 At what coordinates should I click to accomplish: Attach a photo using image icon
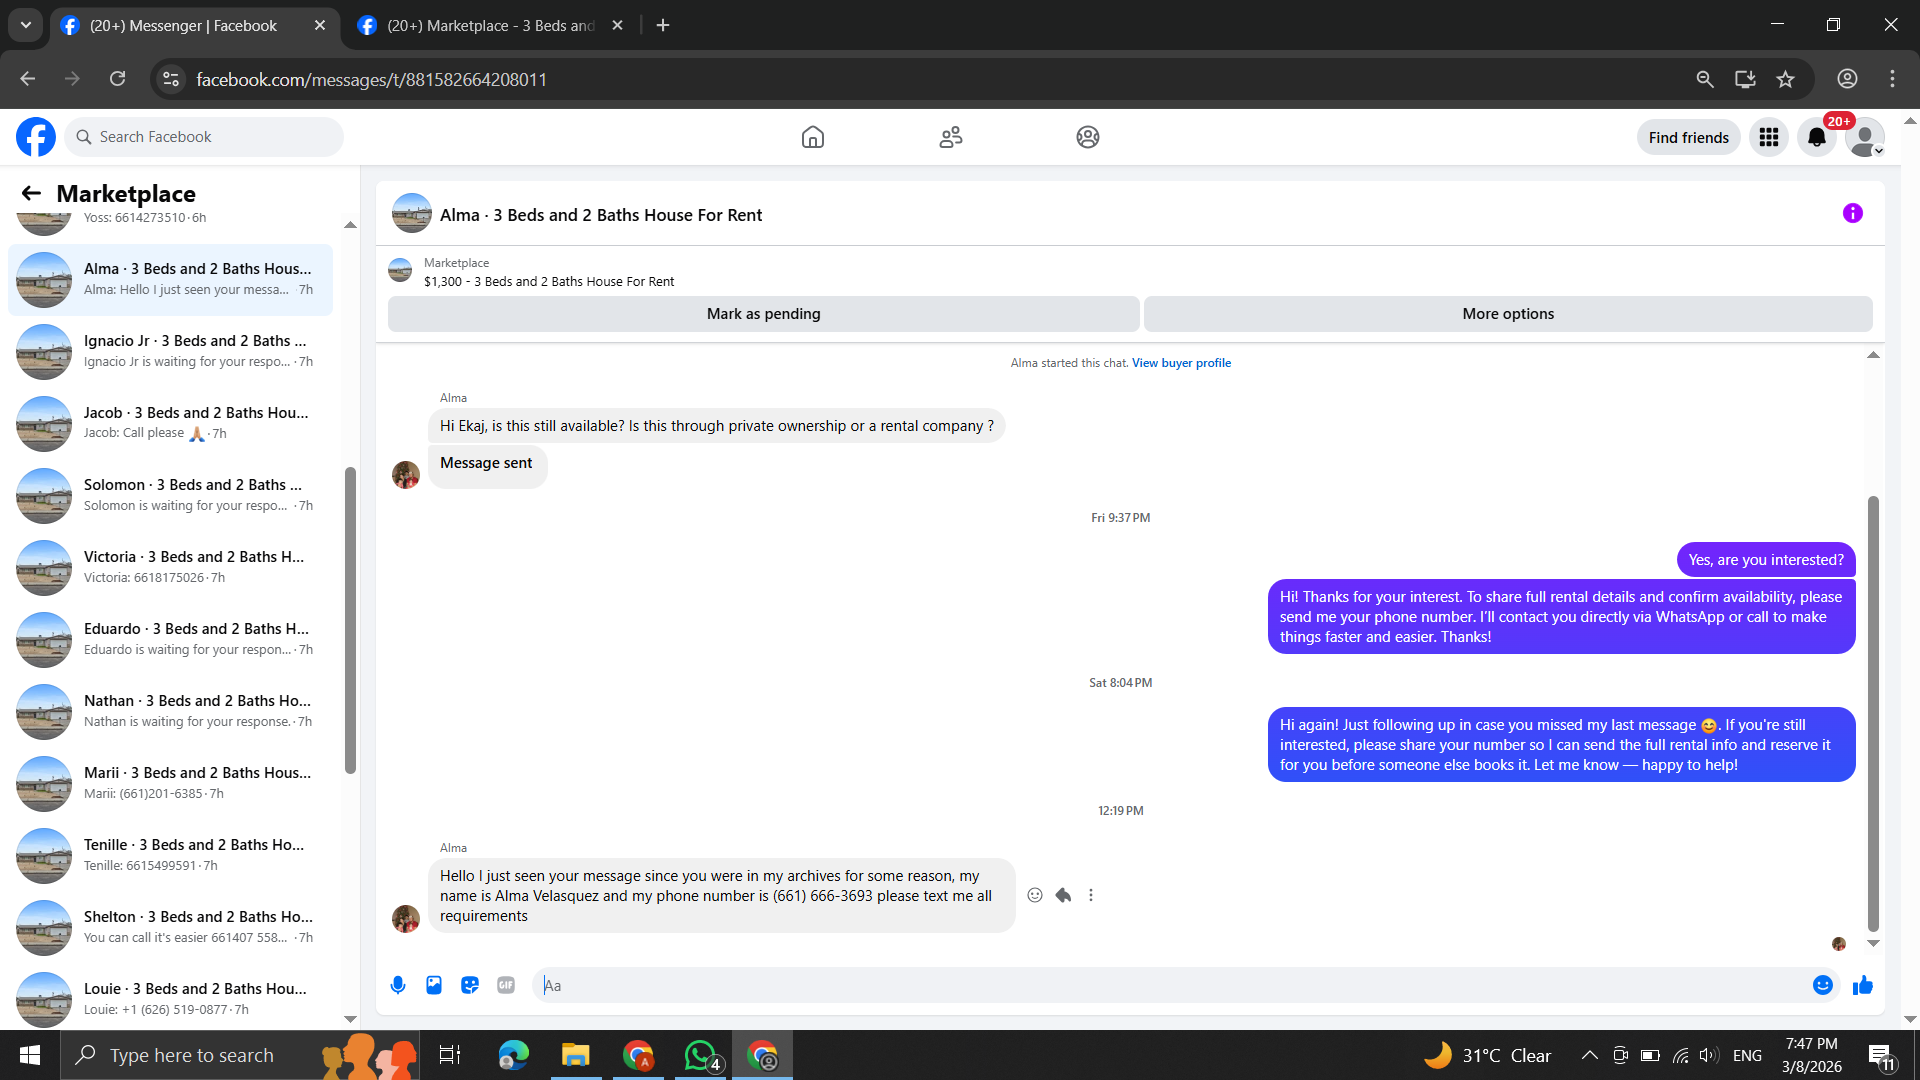(434, 985)
